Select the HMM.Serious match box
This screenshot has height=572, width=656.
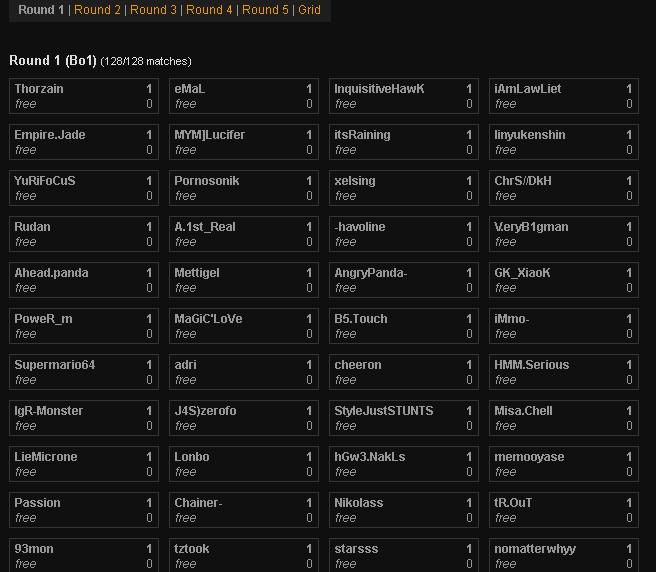(x=532, y=365)
